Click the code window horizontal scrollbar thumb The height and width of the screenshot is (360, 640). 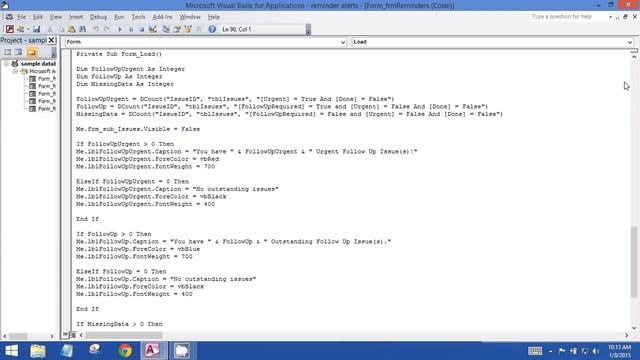click(x=124, y=335)
